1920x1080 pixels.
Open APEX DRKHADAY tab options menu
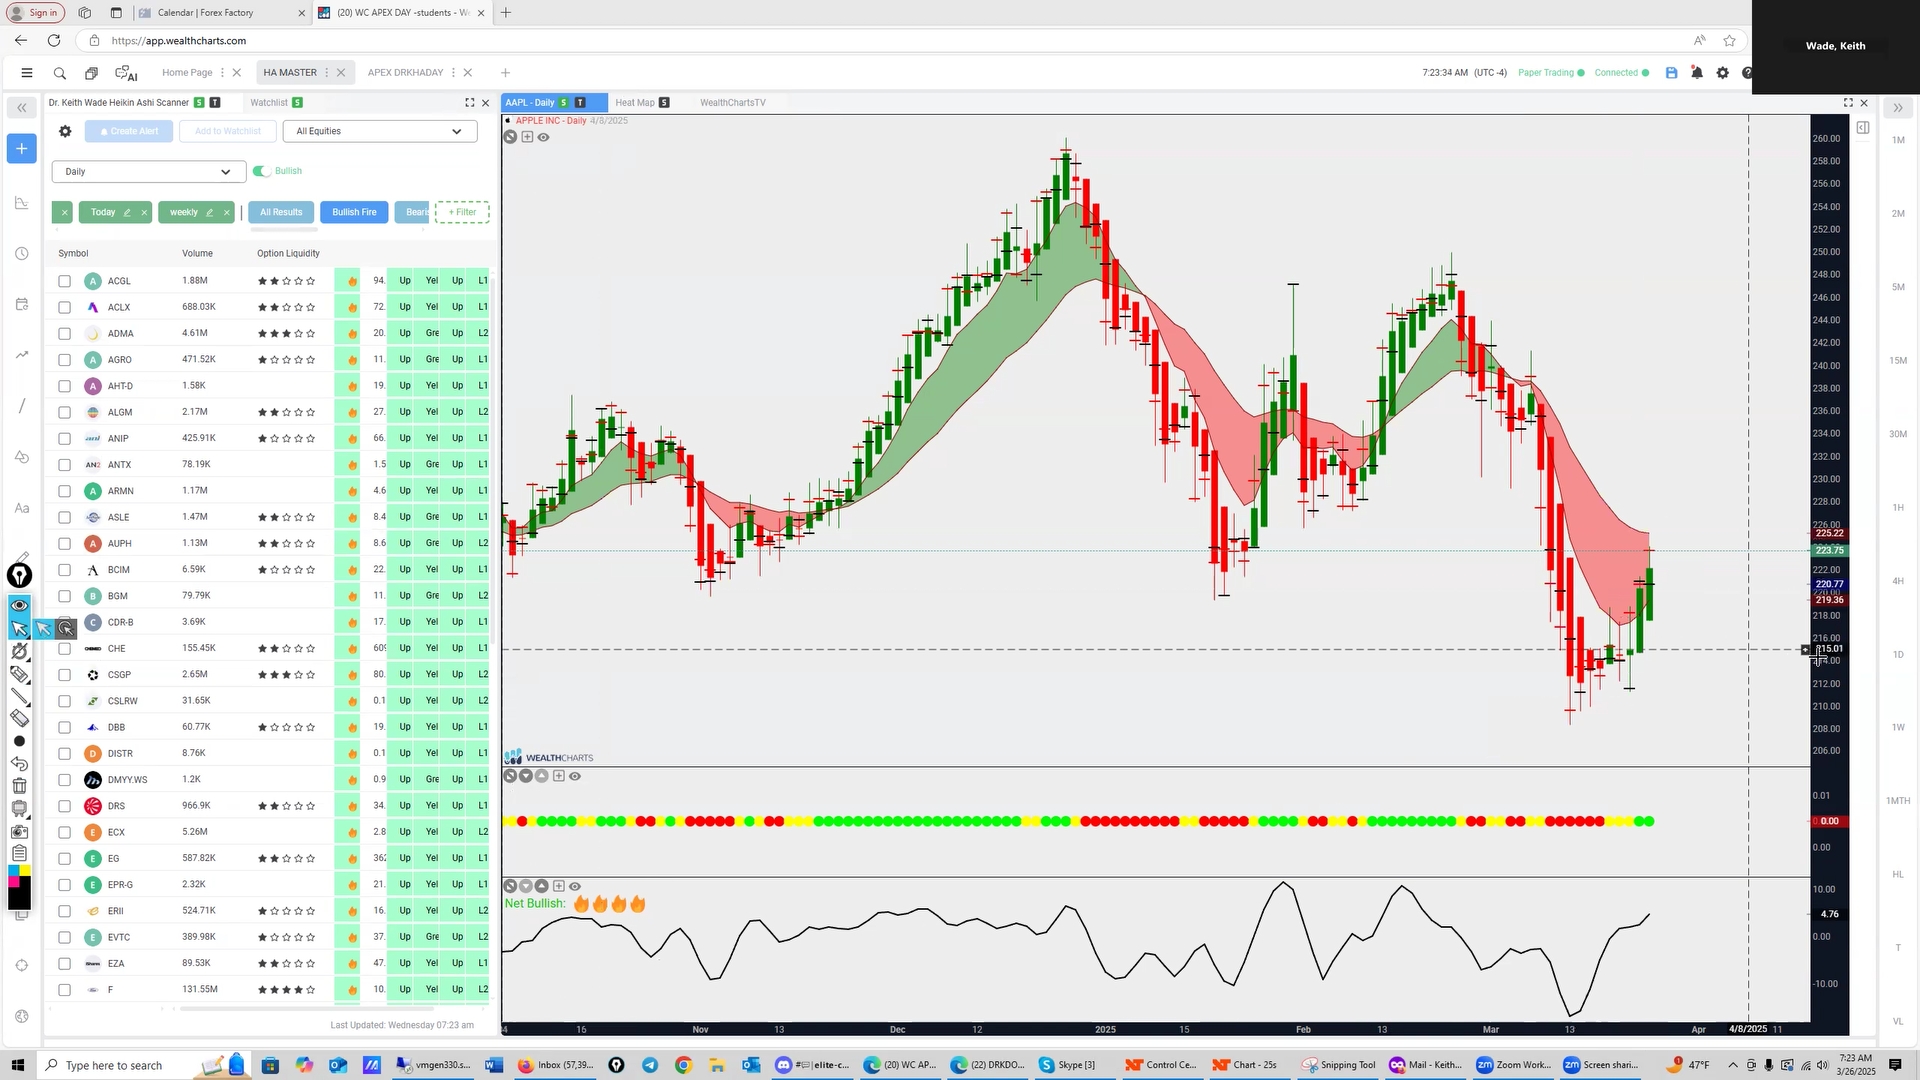(x=453, y=73)
